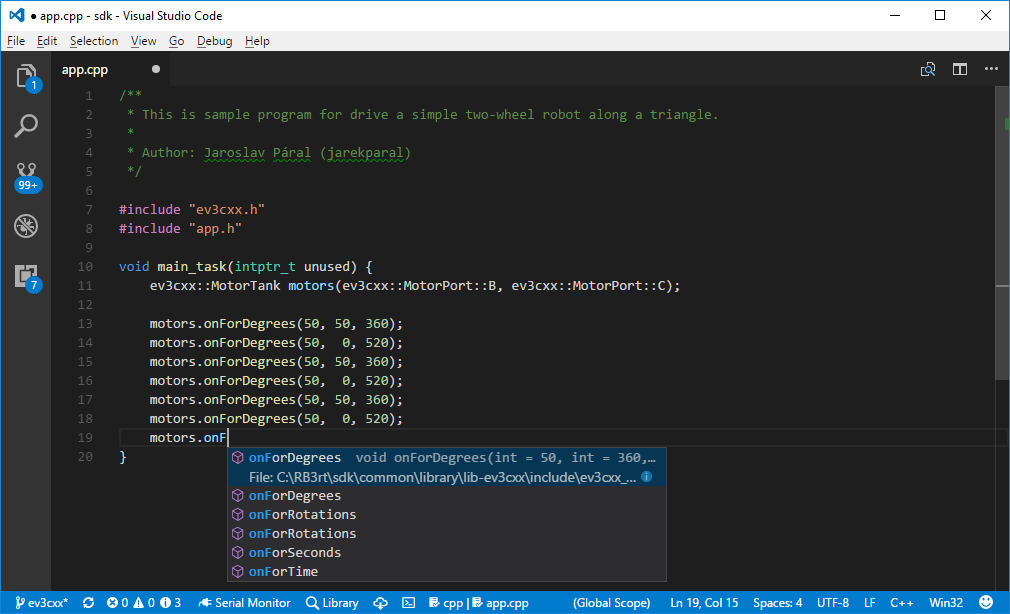Change the UTF-8 encoding selector
Viewport: 1010px width, 614px height.
tap(832, 602)
